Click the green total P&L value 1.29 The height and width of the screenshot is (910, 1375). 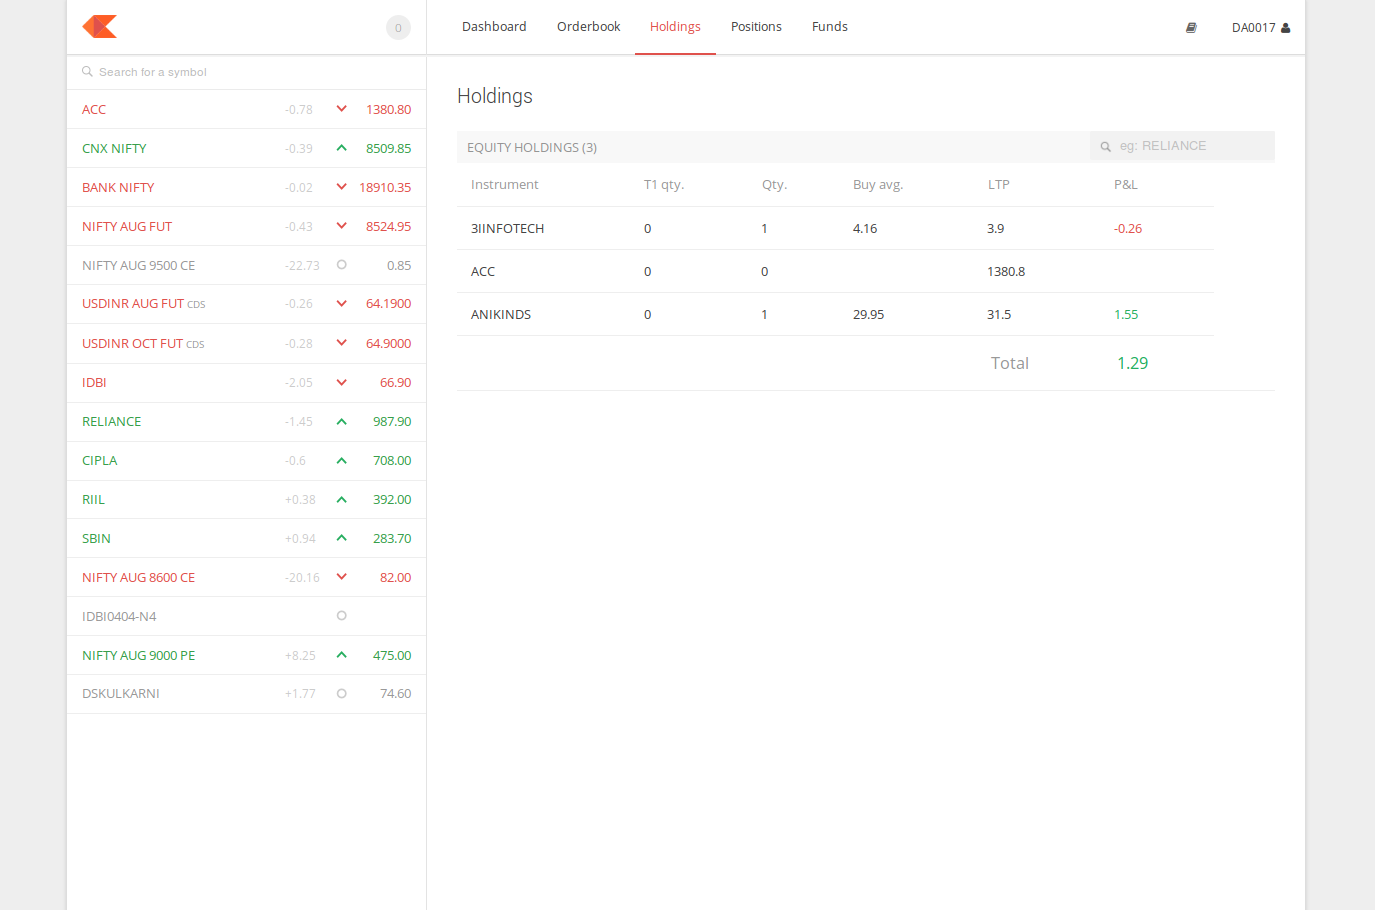(1132, 363)
